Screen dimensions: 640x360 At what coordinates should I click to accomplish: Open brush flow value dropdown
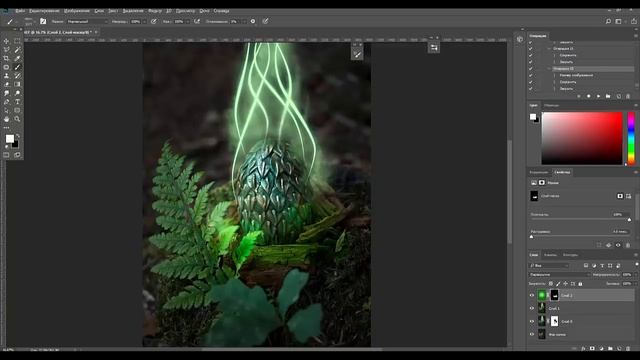point(187,21)
